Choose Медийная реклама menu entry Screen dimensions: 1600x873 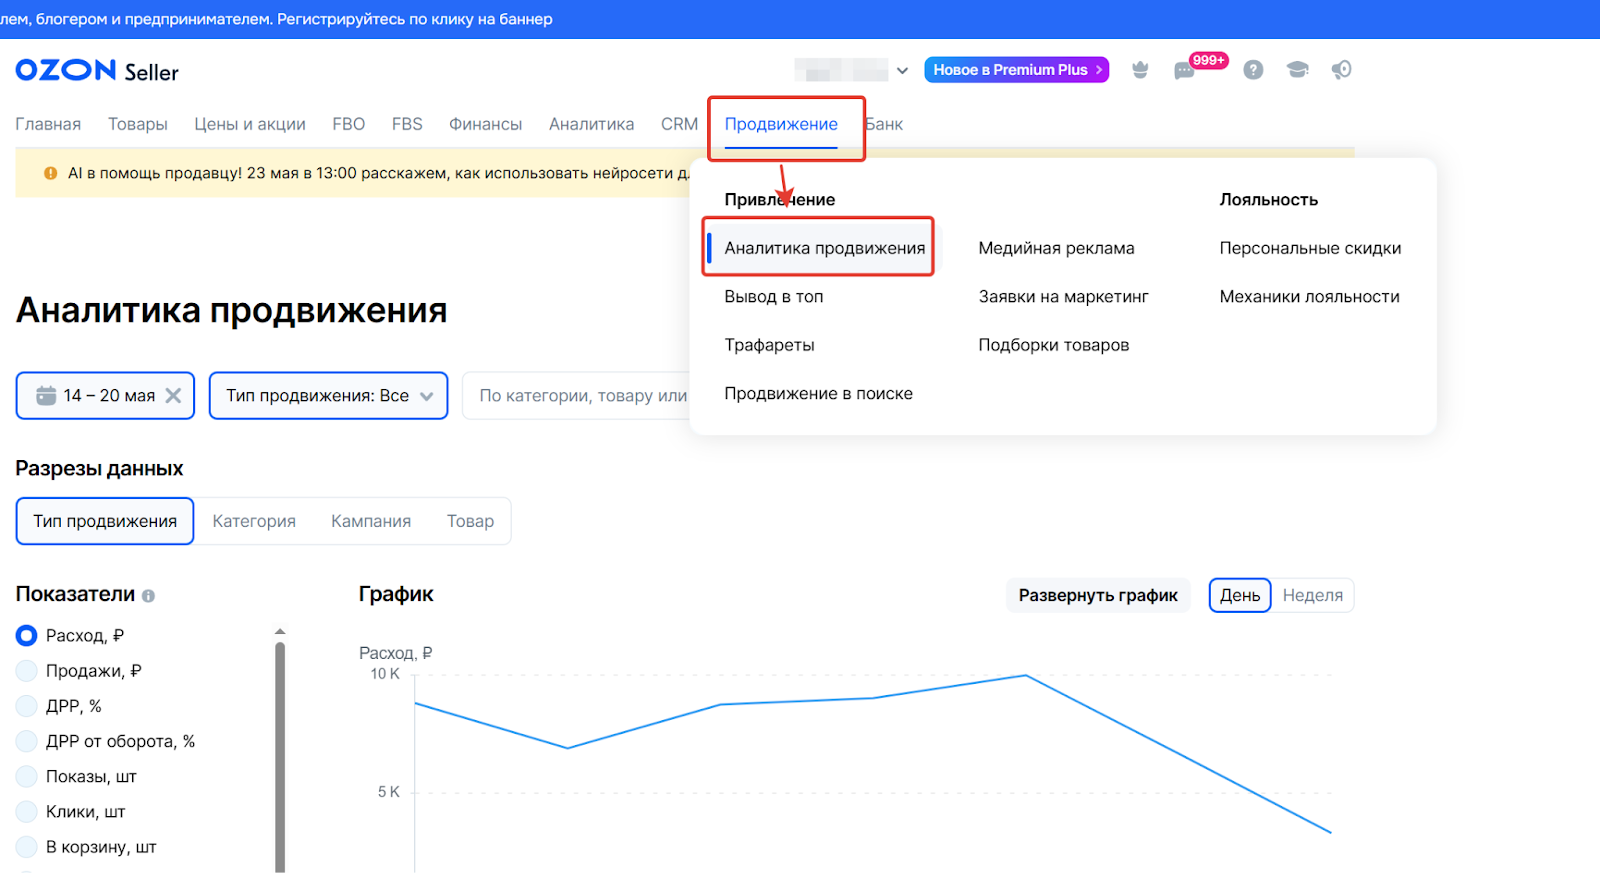click(x=1056, y=248)
